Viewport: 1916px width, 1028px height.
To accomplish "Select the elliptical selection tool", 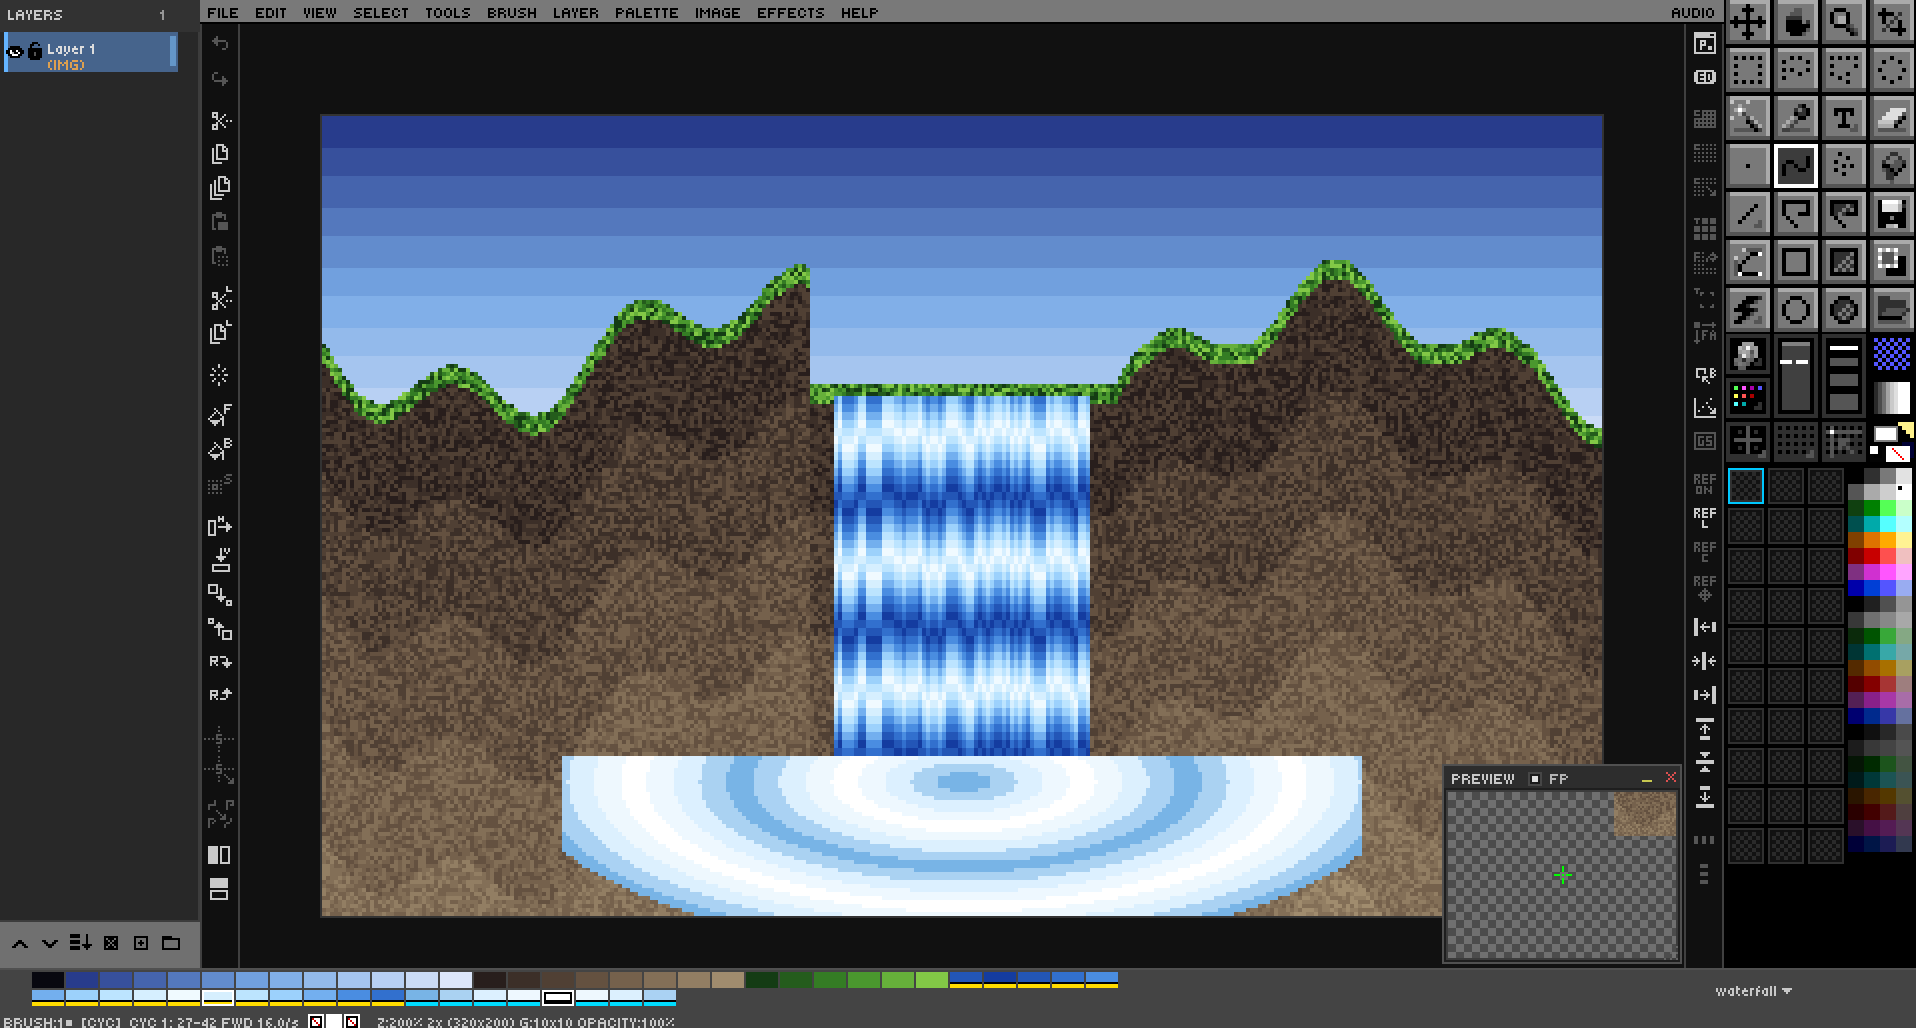I will coord(1891,69).
